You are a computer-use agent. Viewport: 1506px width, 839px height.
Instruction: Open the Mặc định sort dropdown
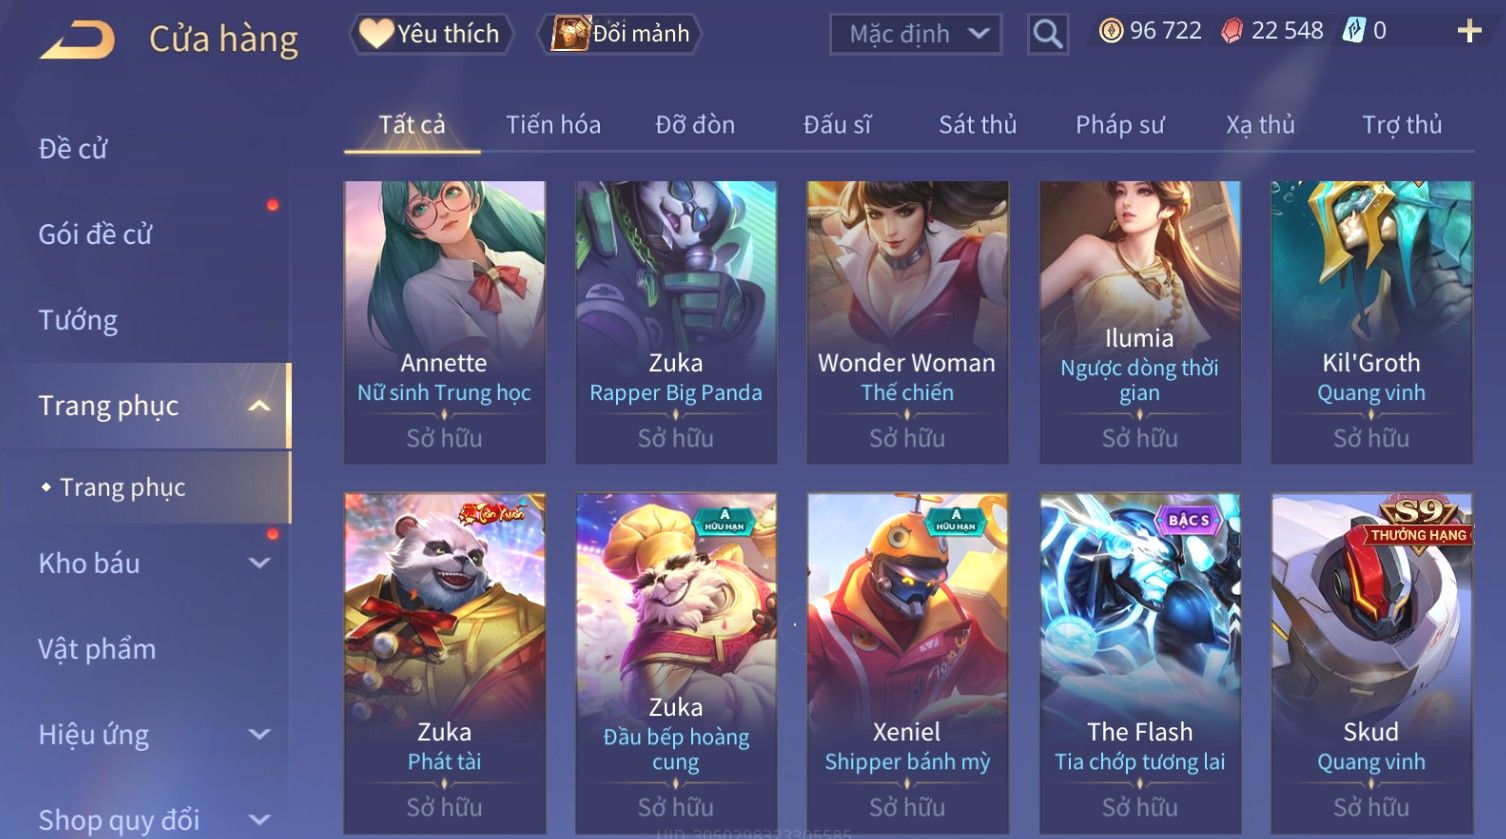coord(917,34)
